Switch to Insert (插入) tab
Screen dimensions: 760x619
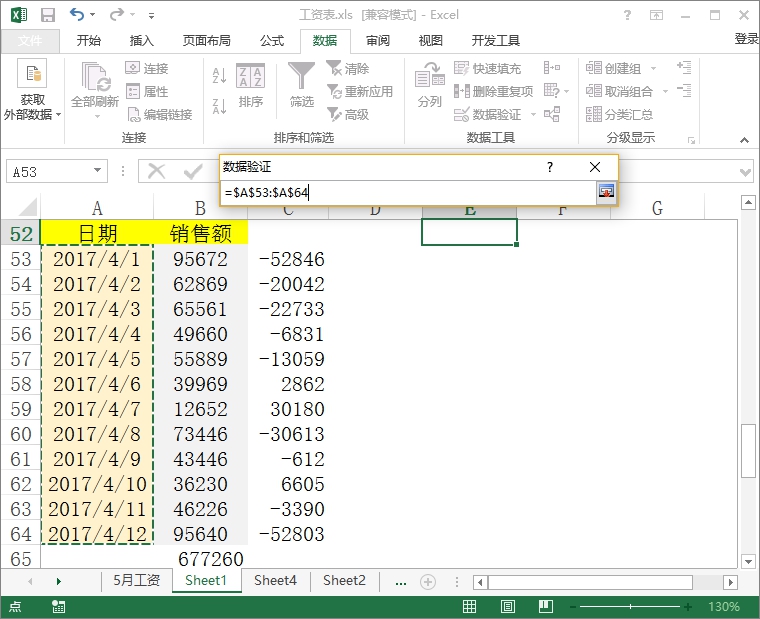pos(142,41)
